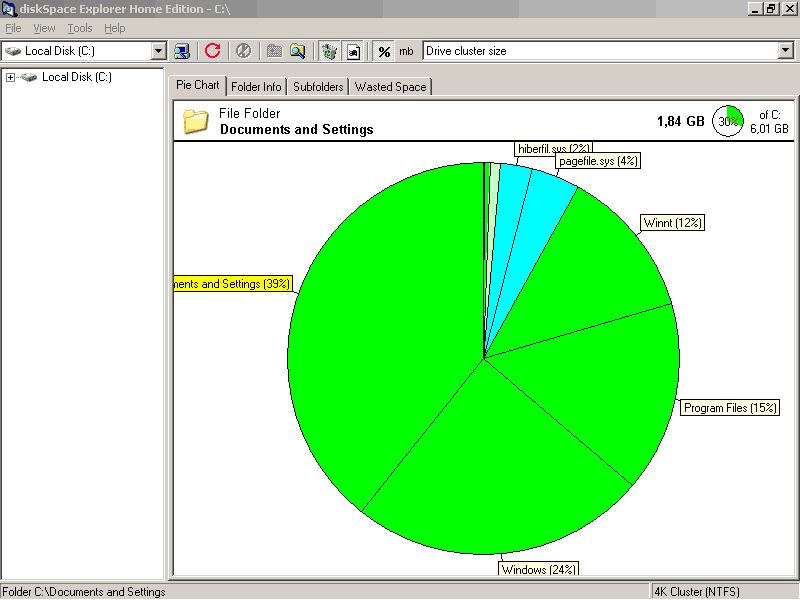Click the folder icon in the toolbar
The image size is (800, 600).
coord(274,51)
